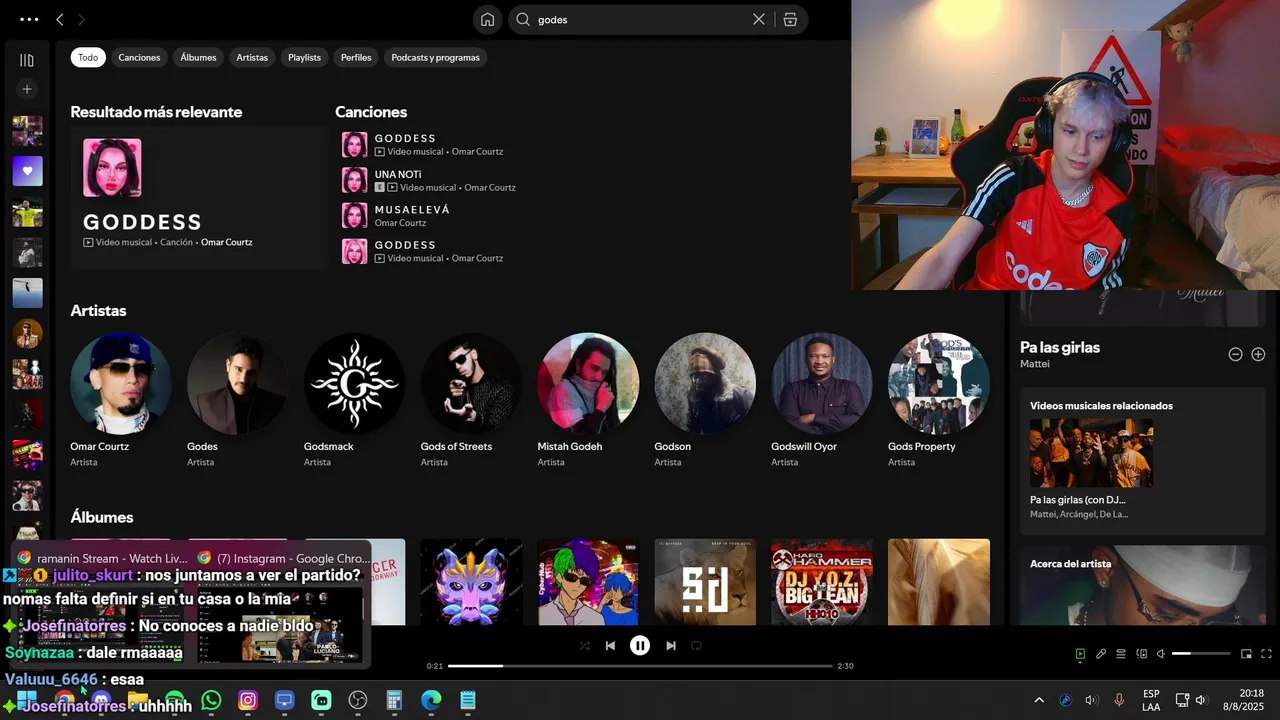Image resolution: width=1280 pixels, height=720 pixels.
Task: Show lyrics with the microphone icon
Action: point(1101,654)
